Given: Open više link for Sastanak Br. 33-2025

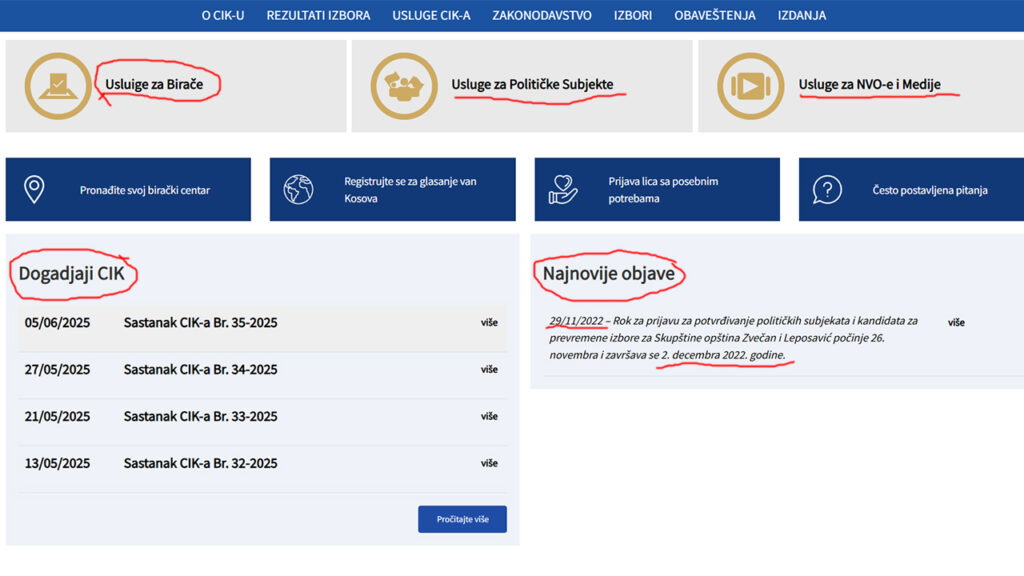Looking at the screenshot, I should (489, 417).
